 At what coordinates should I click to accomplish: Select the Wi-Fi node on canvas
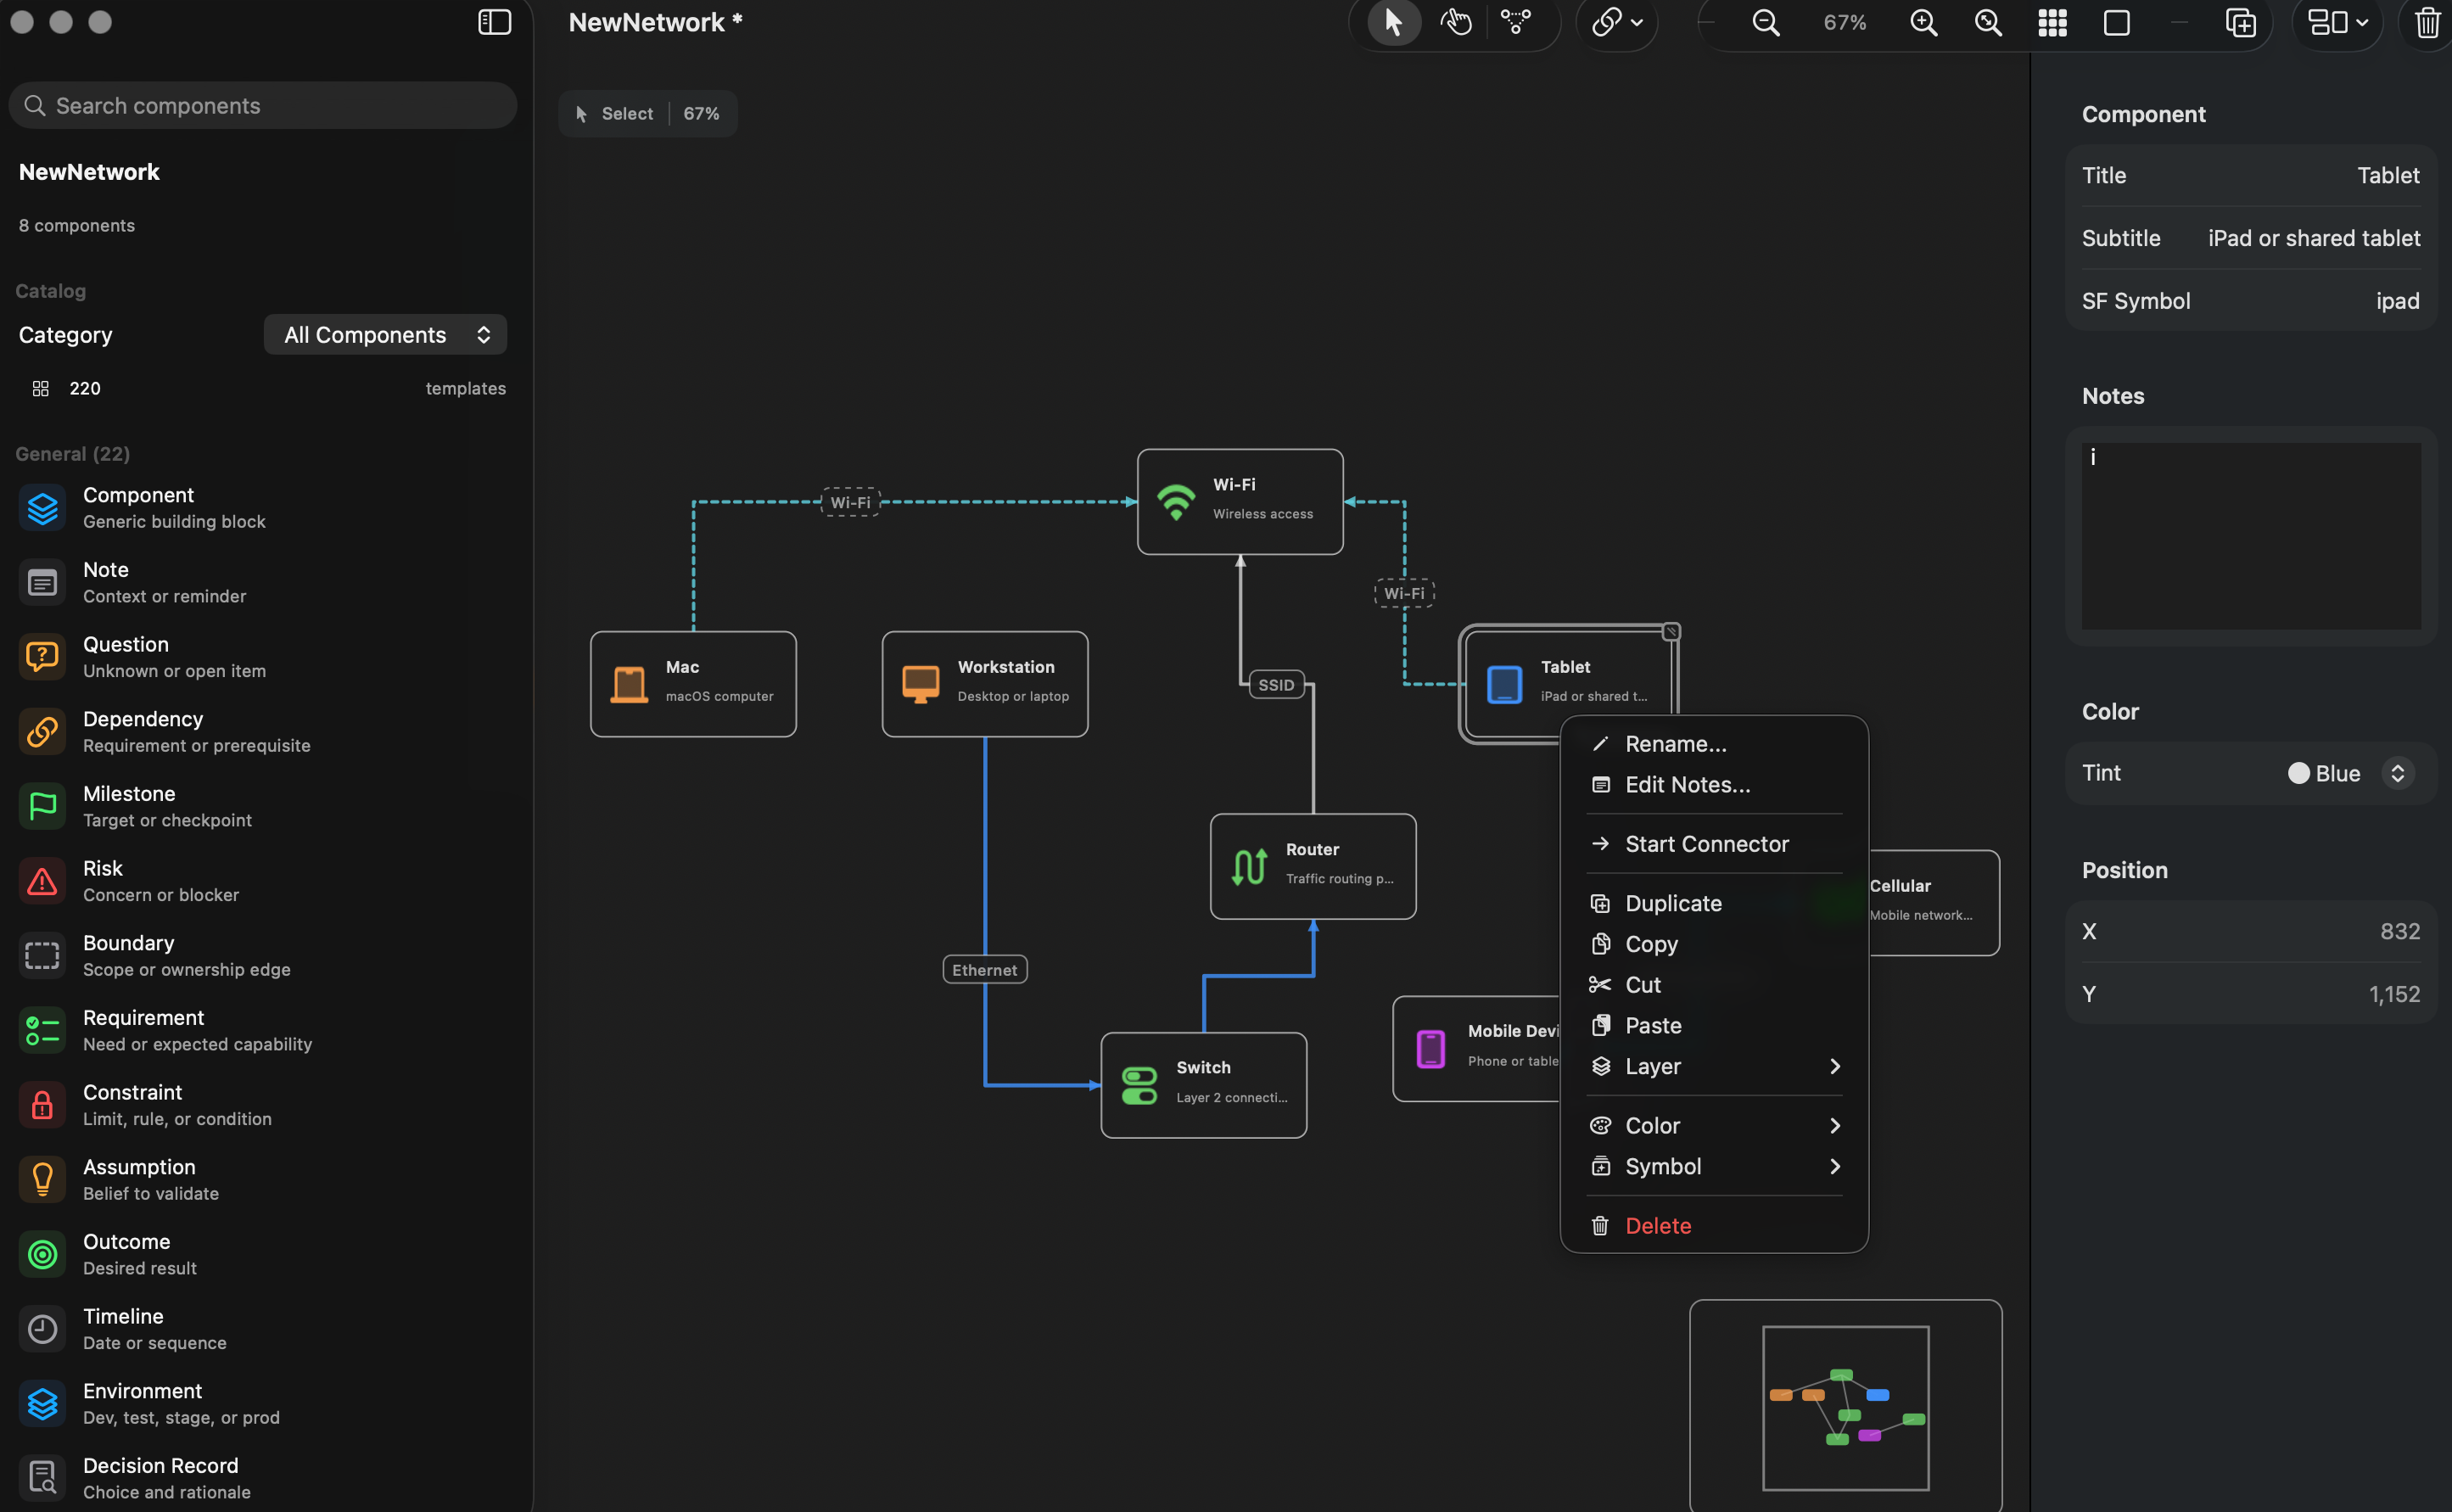[1240, 501]
